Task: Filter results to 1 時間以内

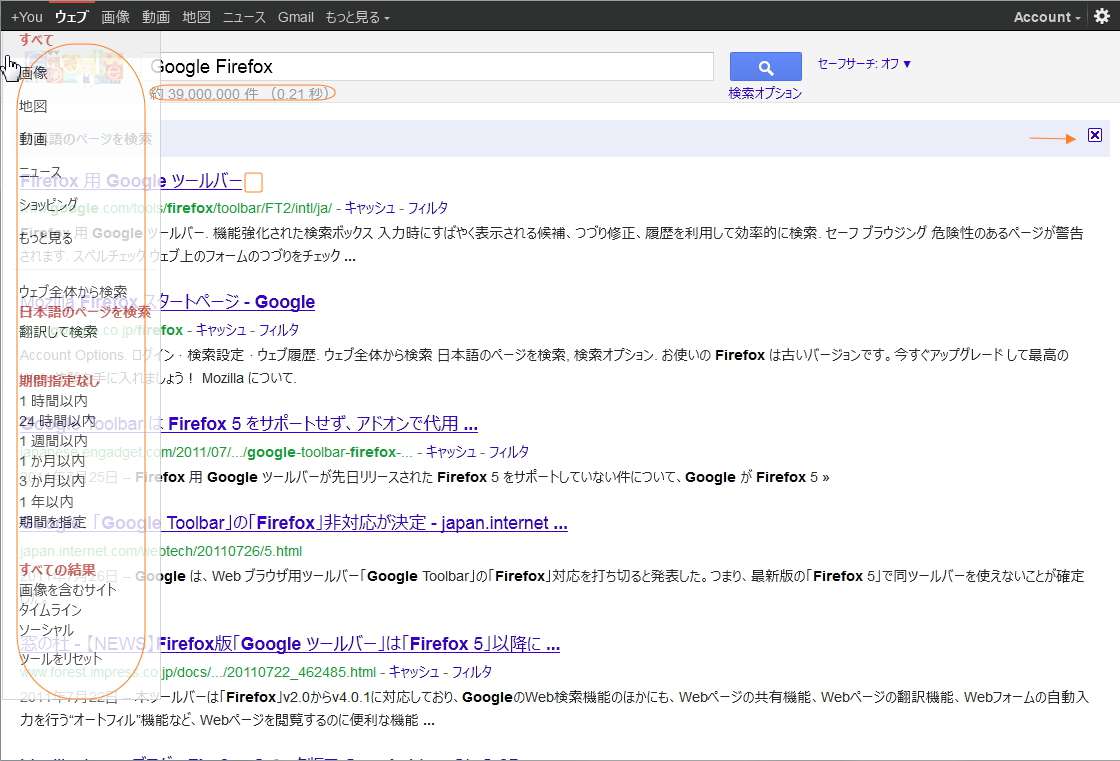Action: pyautogui.click(x=54, y=401)
